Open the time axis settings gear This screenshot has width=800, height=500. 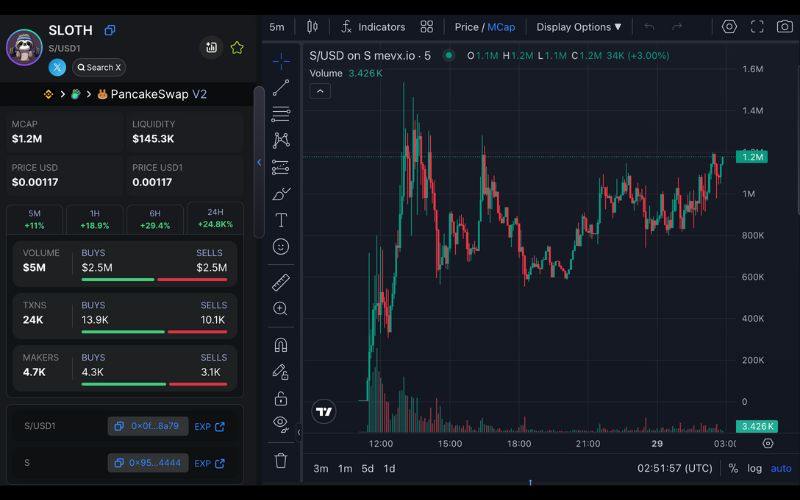768,443
